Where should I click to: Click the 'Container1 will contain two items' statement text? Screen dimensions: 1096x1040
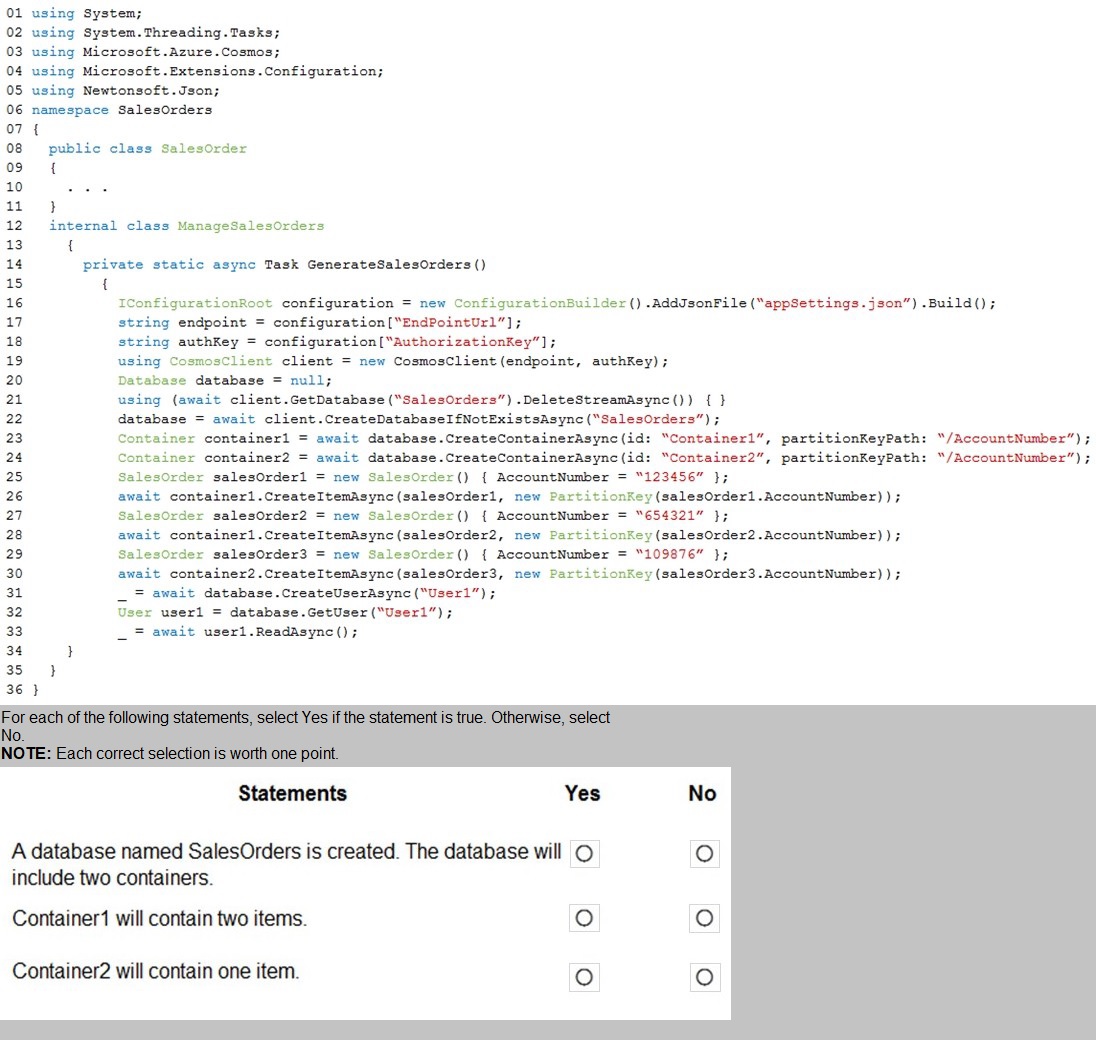[x=159, y=918]
